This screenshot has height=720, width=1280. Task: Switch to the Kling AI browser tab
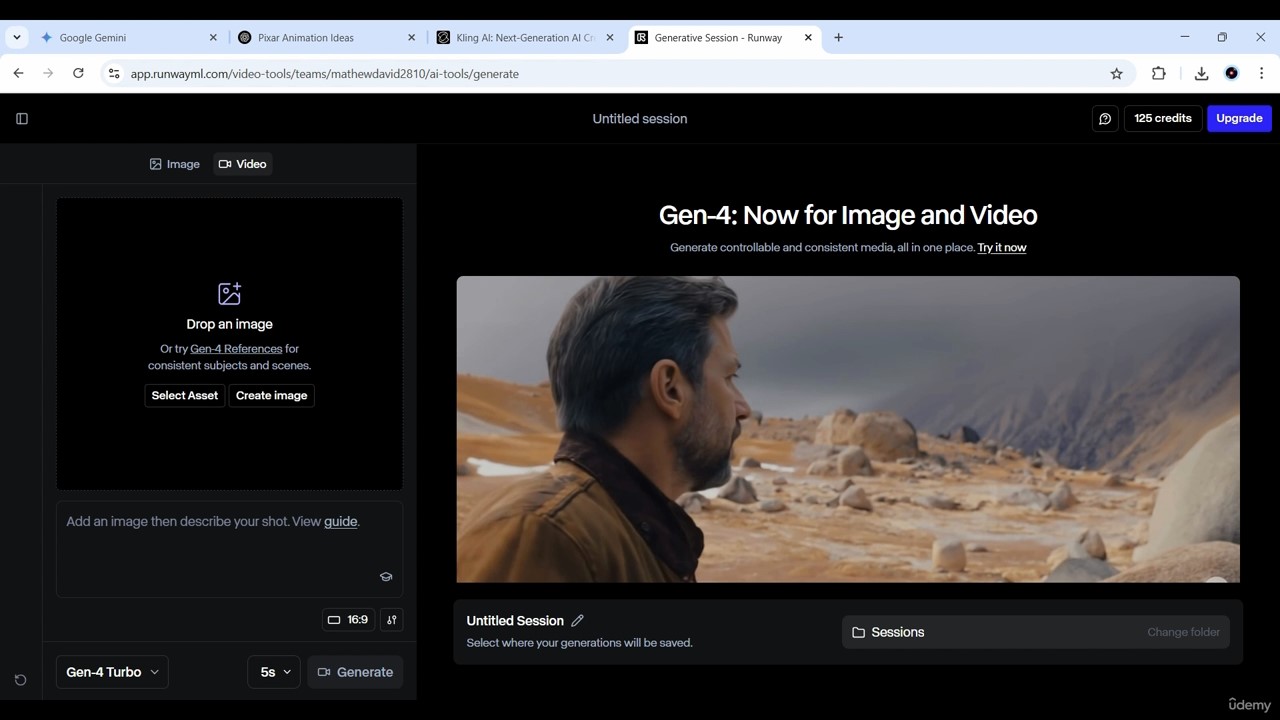pyautogui.click(x=524, y=37)
